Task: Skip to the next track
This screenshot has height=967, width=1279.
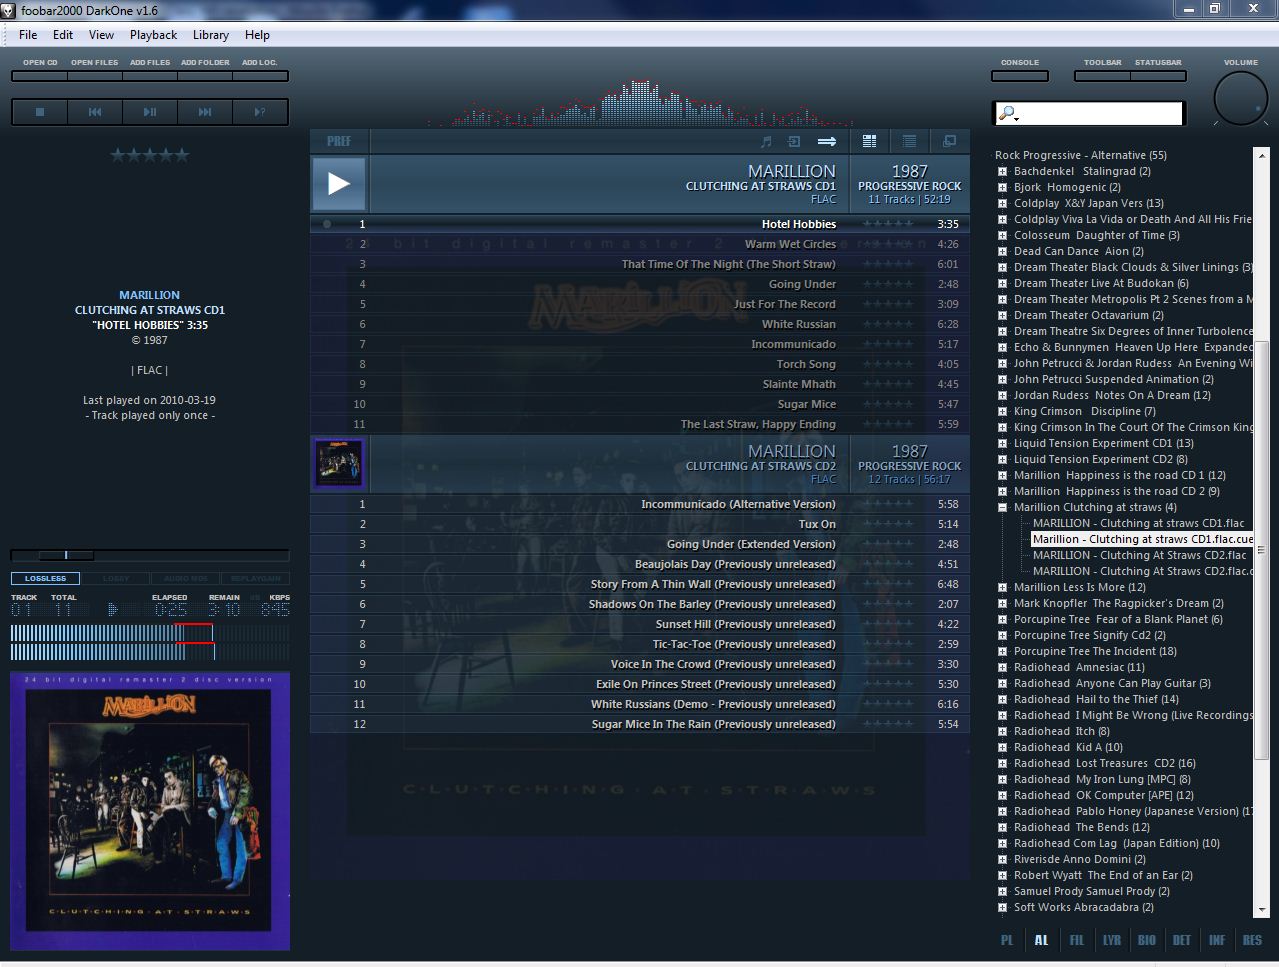Action: click(205, 112)
